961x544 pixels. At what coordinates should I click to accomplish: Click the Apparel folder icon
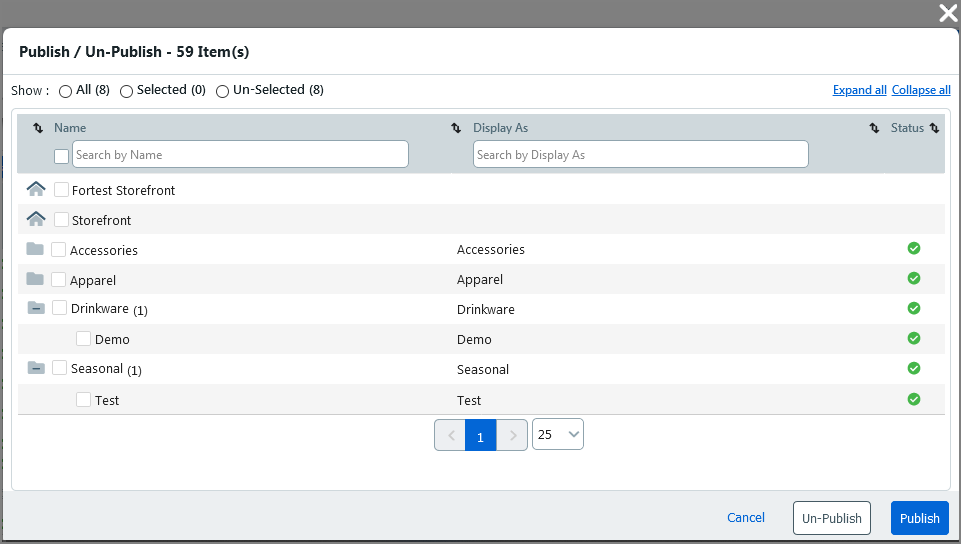pos(35,279)
